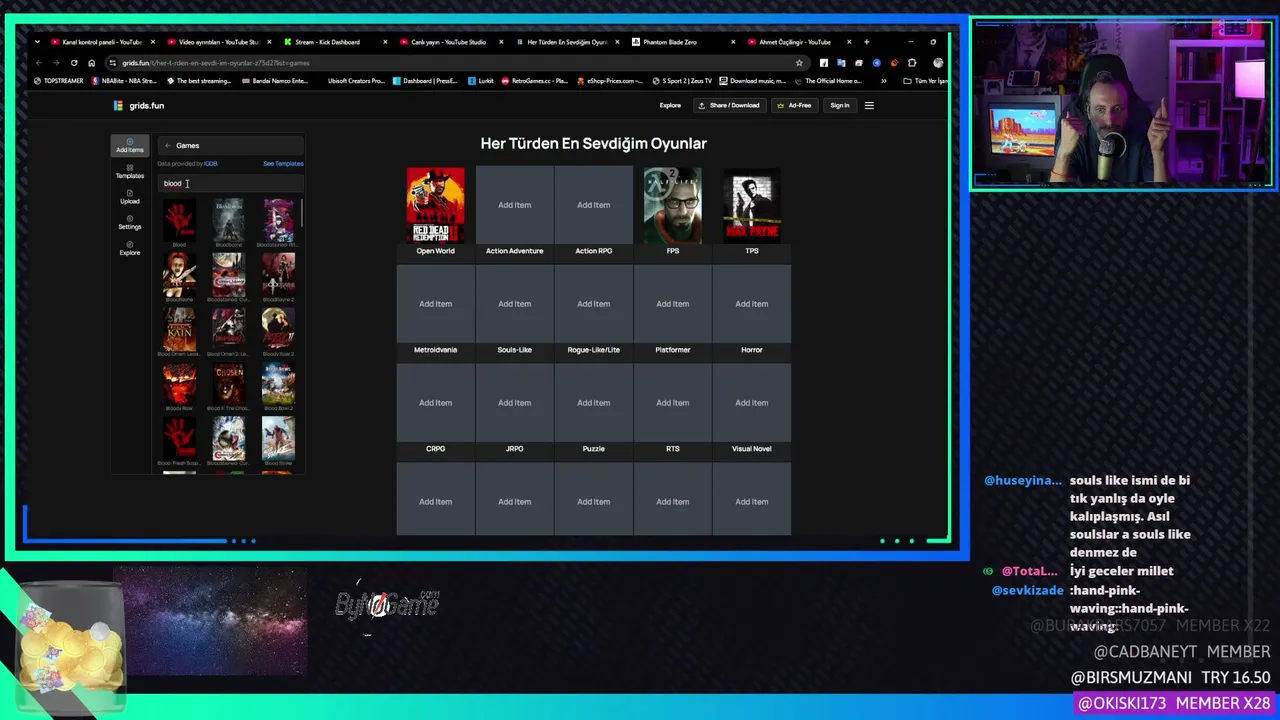Click the Ad-Free button
Screen dimensions: 1280x720
(x=794, y=105)
